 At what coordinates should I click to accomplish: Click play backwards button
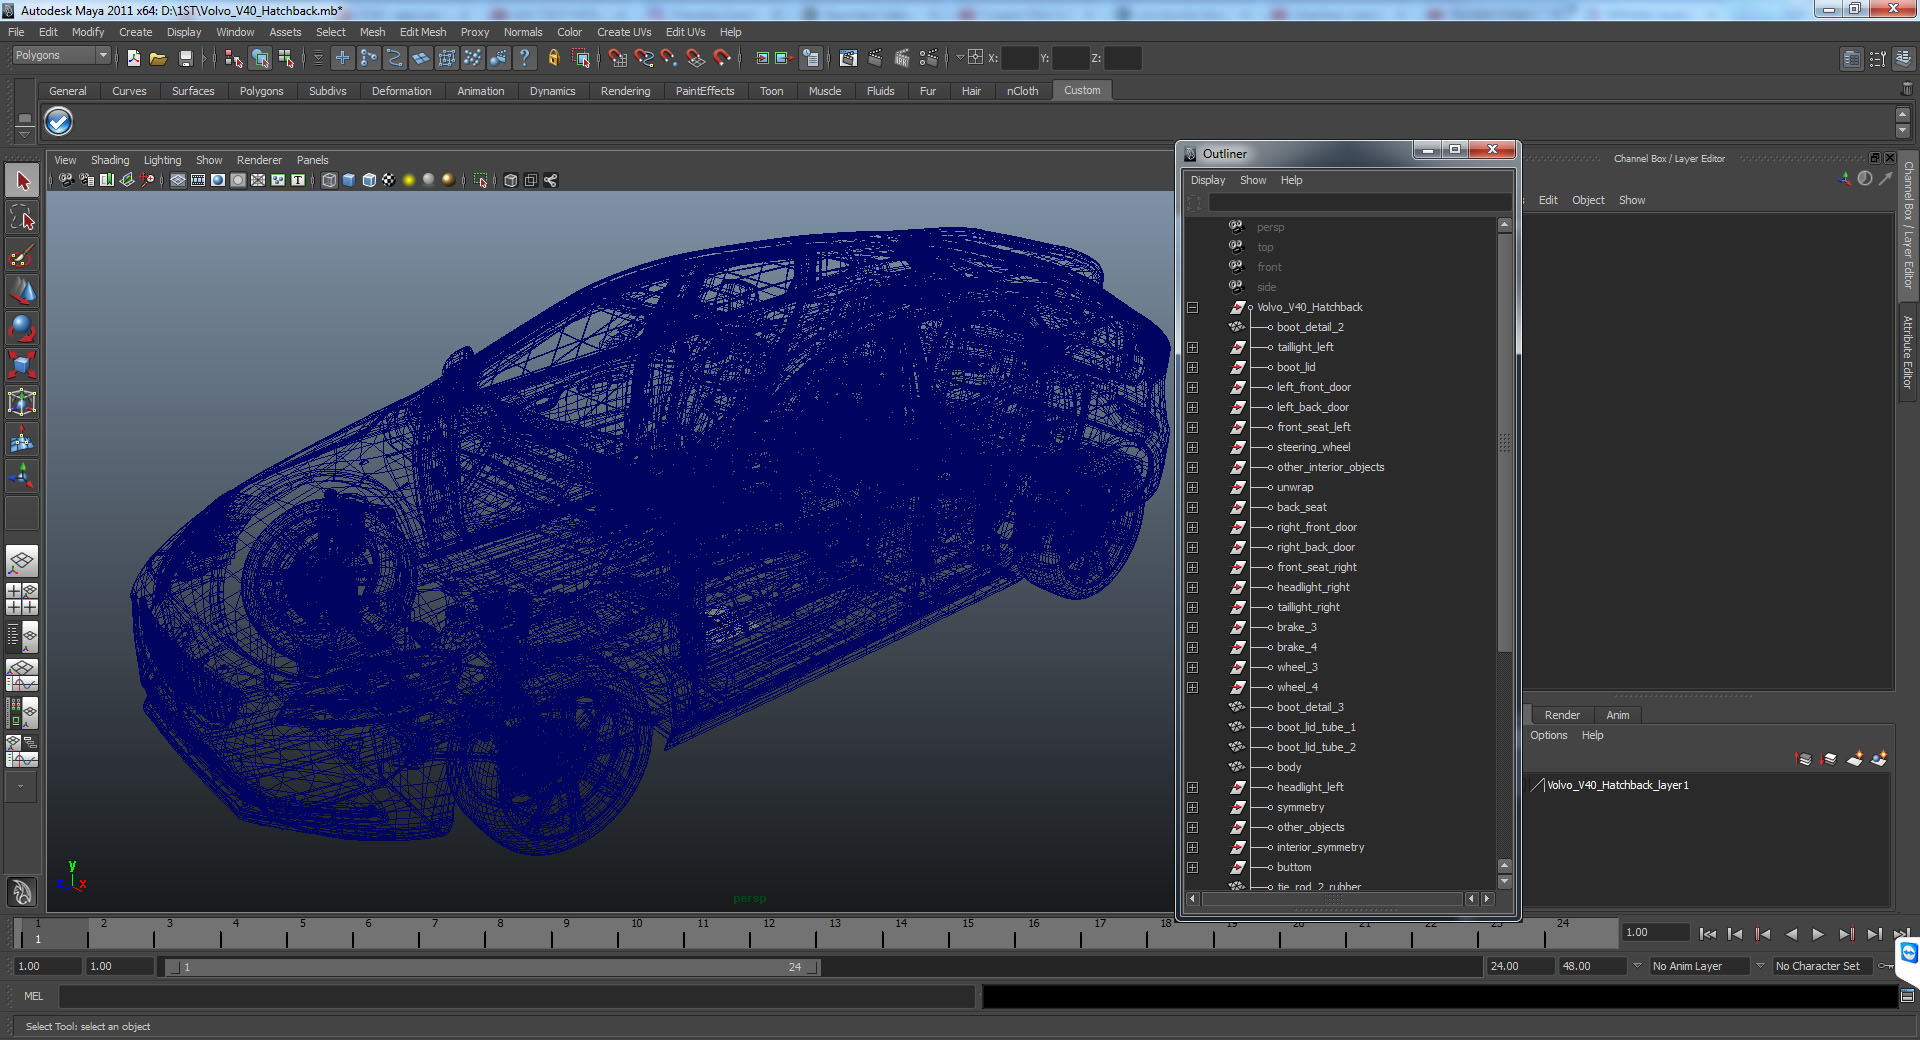pyautogui.click(x=1791, y=934)
